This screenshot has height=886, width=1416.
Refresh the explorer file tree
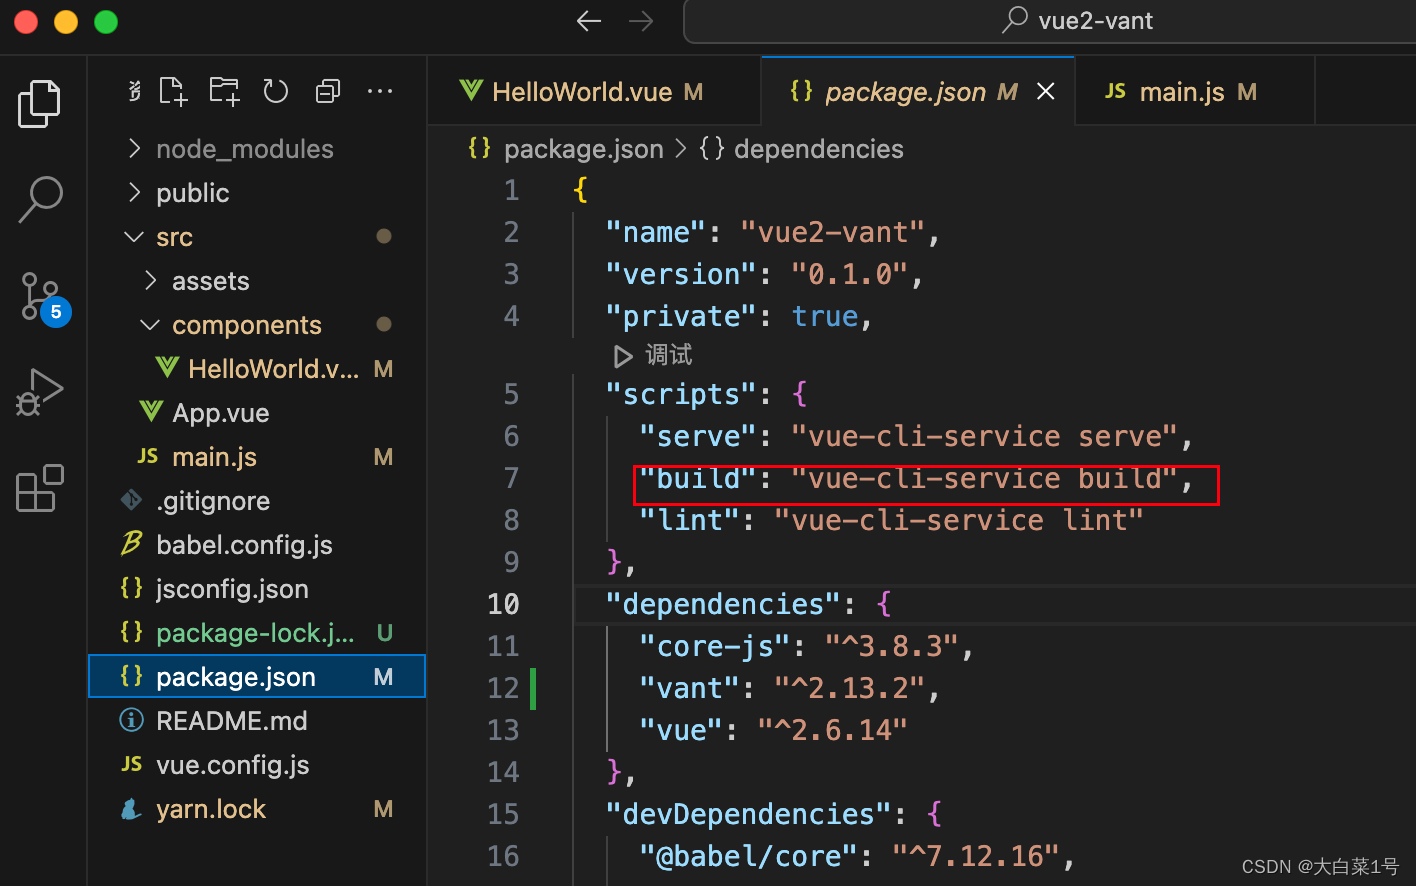276,91
